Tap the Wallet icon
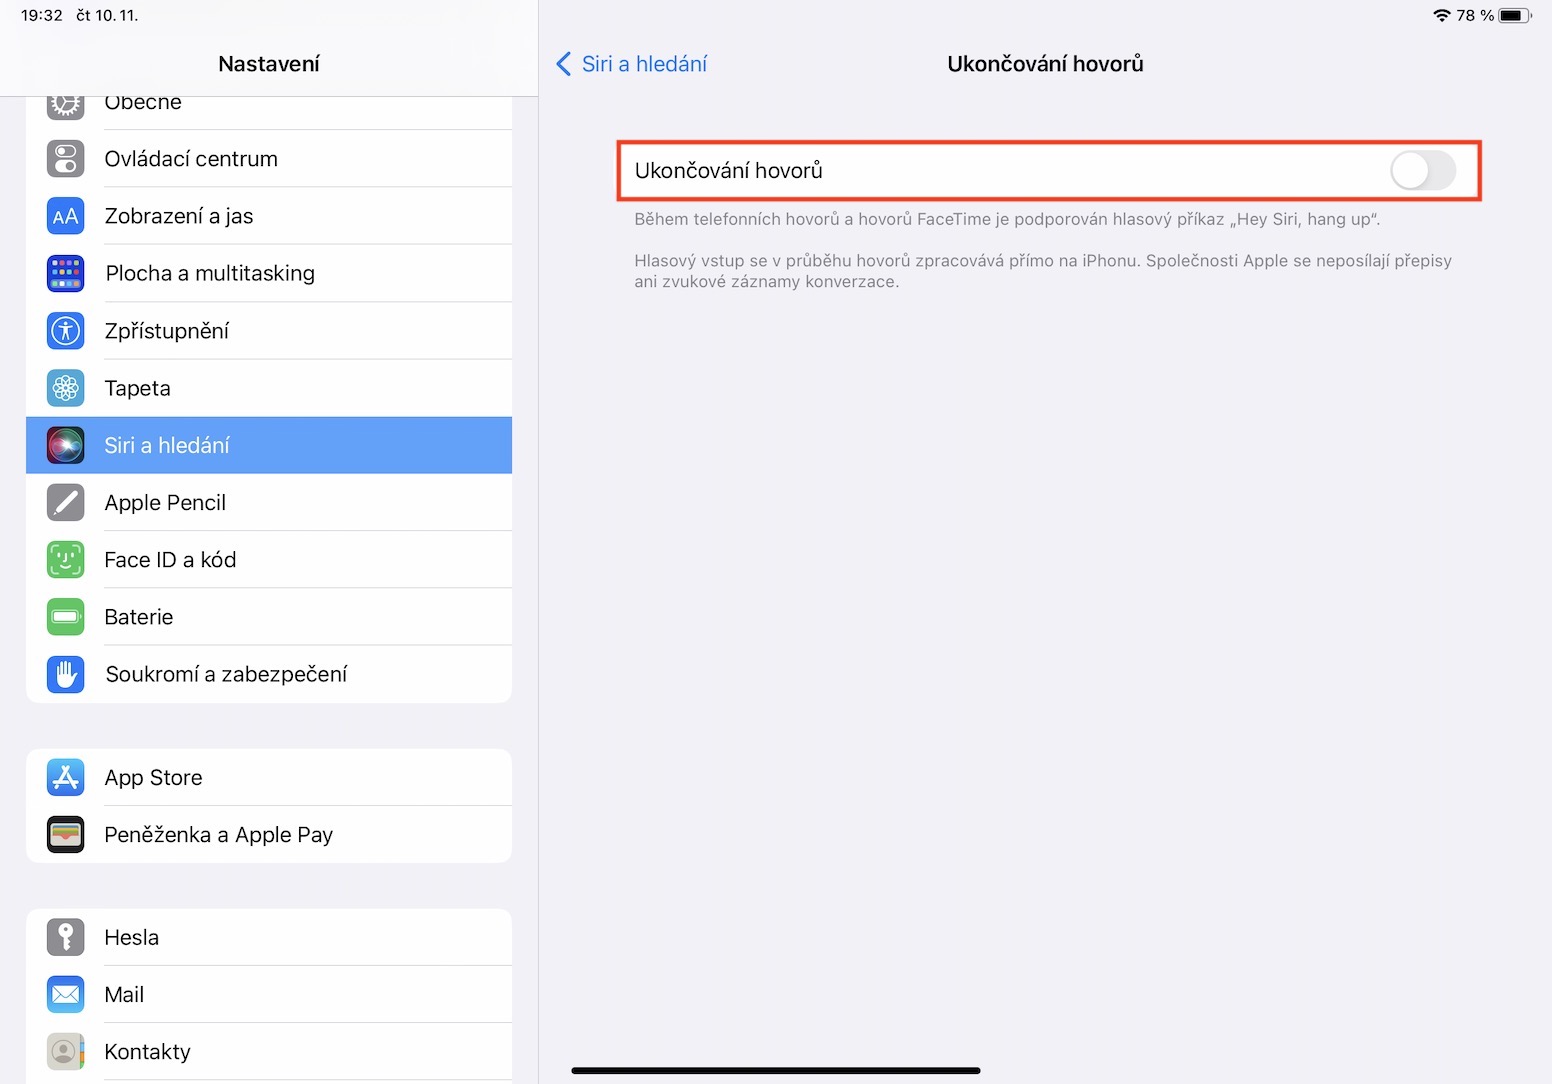Viewport: 1552px width, 1084px height. pos(66,835)
